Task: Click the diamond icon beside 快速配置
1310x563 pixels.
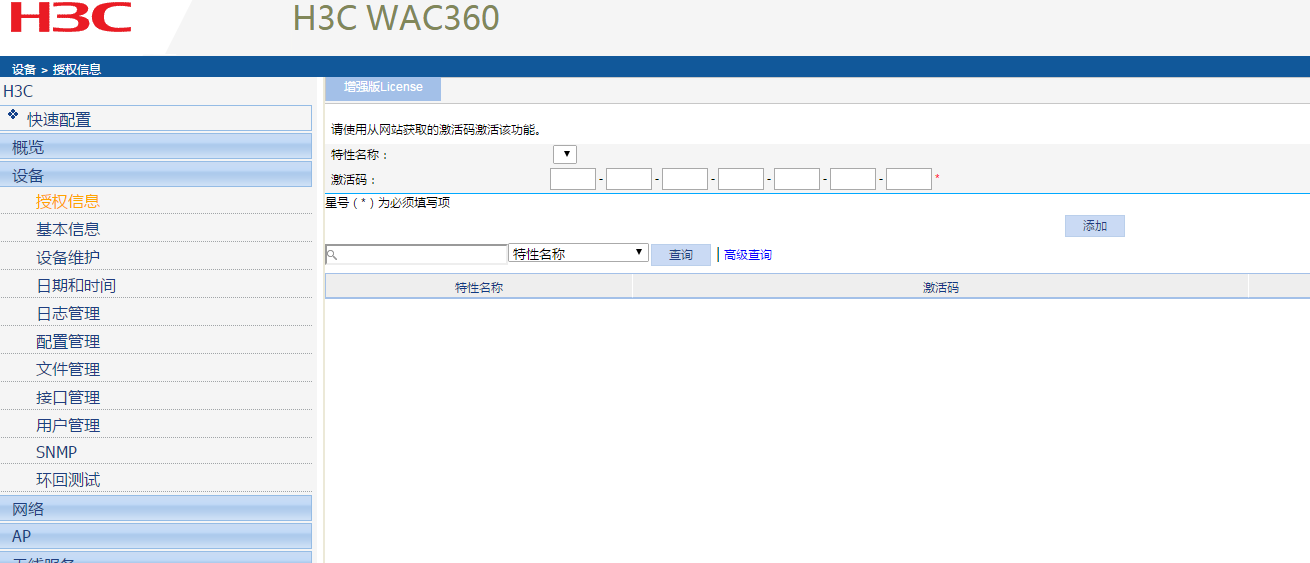Action: tap(13, 115)
